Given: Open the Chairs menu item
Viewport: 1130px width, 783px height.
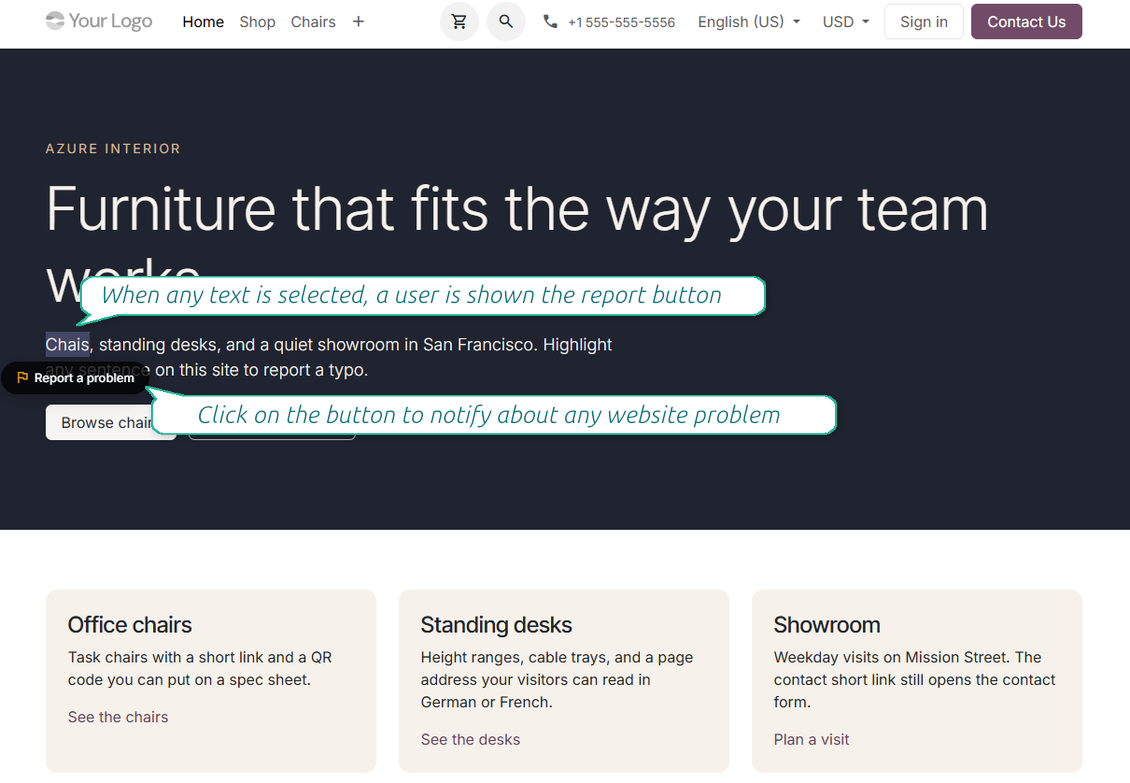Looking at the screenshot, I should (313, 22).
